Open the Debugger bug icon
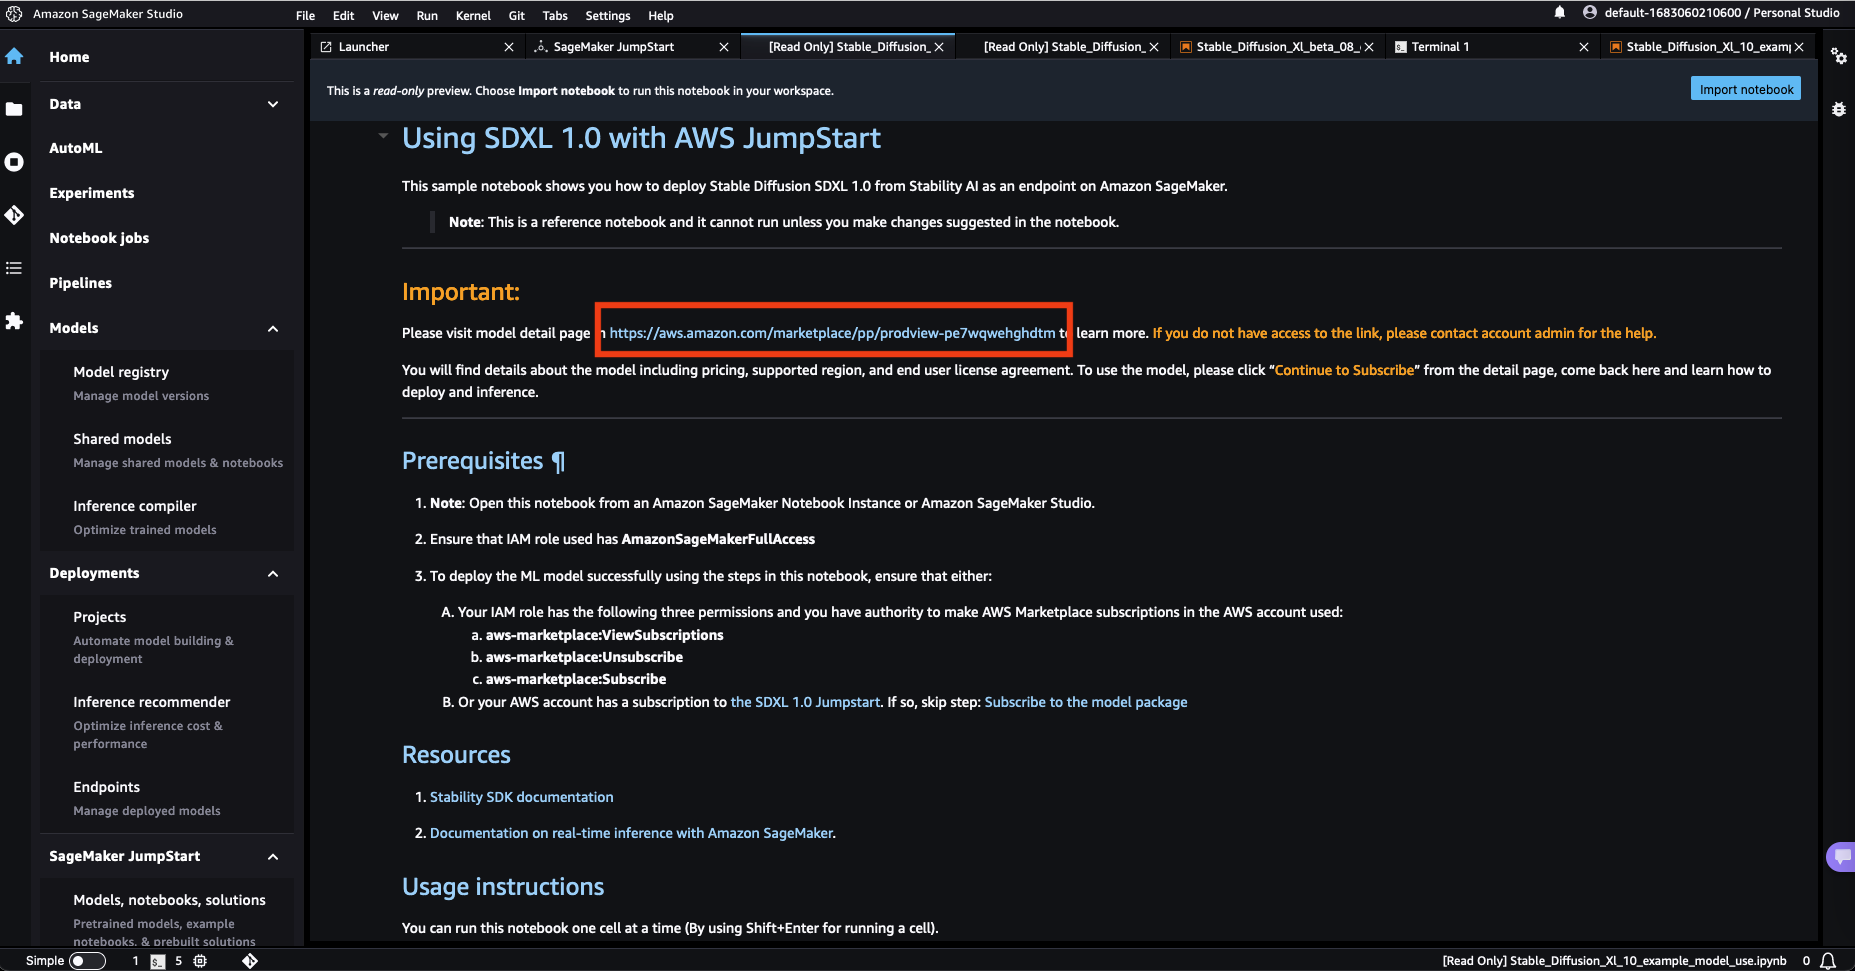The image size is (1855, 971). pyautogui.click(x=1839, y=109)
